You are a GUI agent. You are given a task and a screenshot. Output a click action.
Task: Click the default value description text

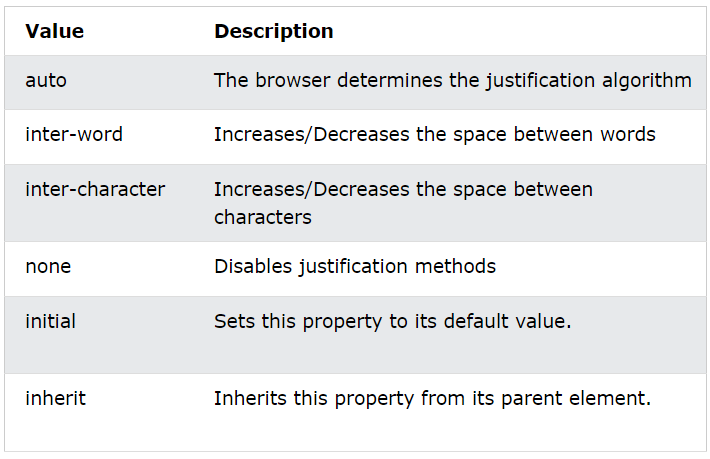(x=391, y=321)
